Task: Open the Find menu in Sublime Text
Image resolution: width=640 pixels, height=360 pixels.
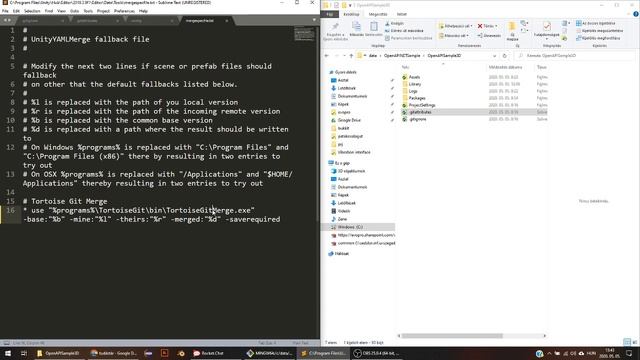Action: point(49,11)
